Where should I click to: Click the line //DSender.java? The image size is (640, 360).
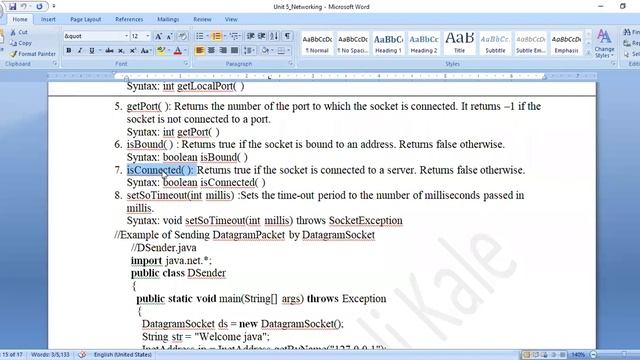(x=164, y=248)
